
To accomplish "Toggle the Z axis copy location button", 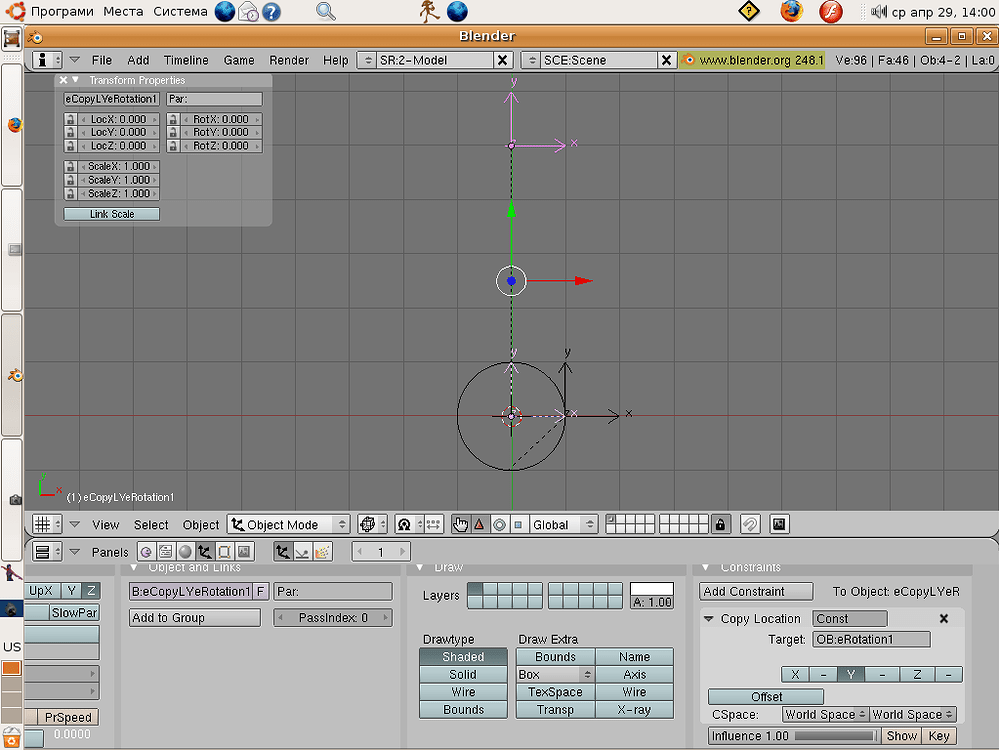I will [x=917, y=674].
